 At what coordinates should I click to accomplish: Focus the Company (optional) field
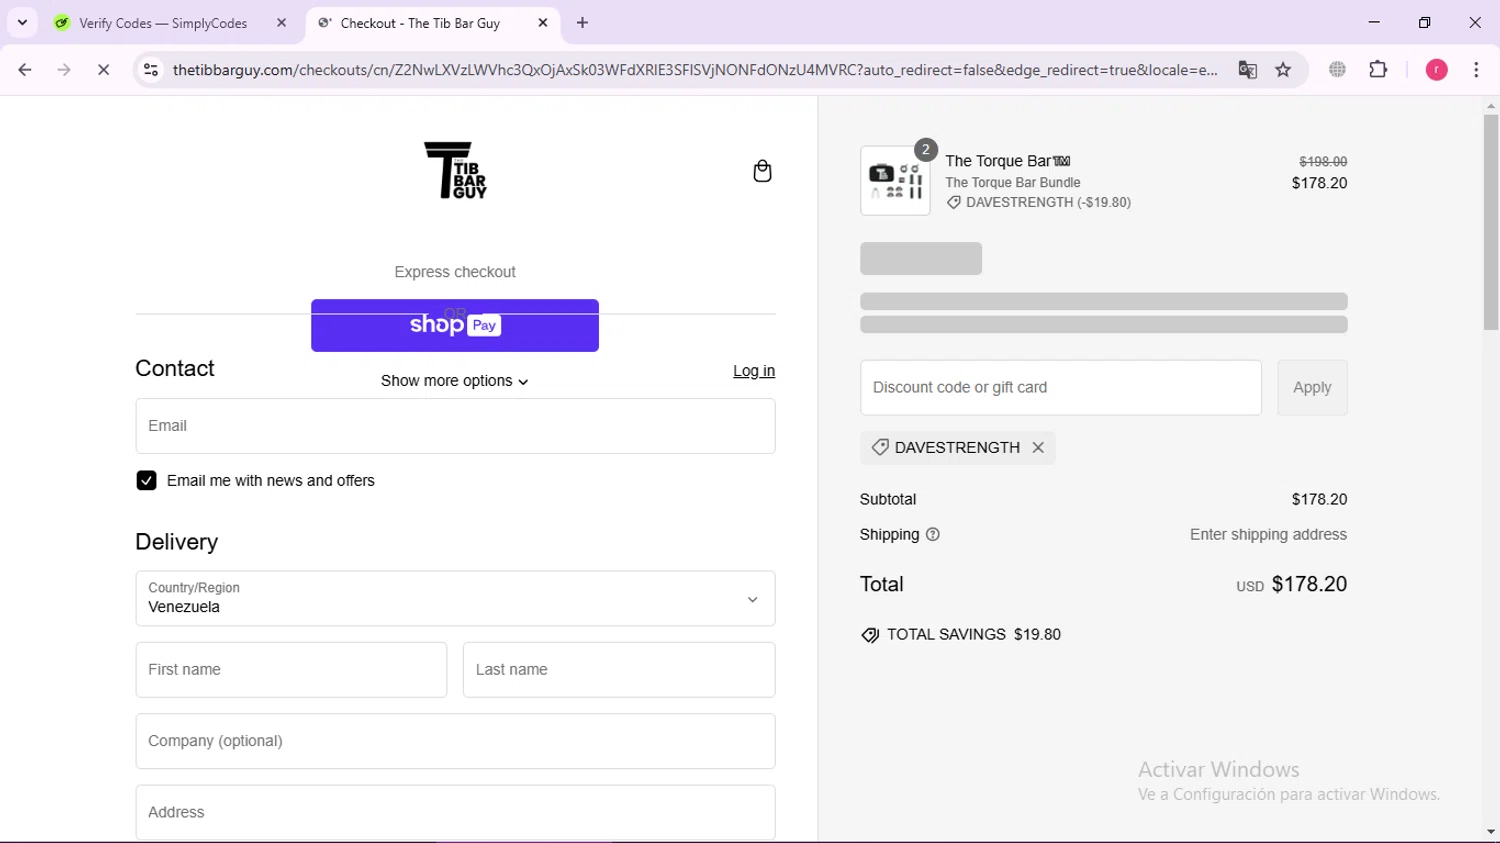(455, 741)
